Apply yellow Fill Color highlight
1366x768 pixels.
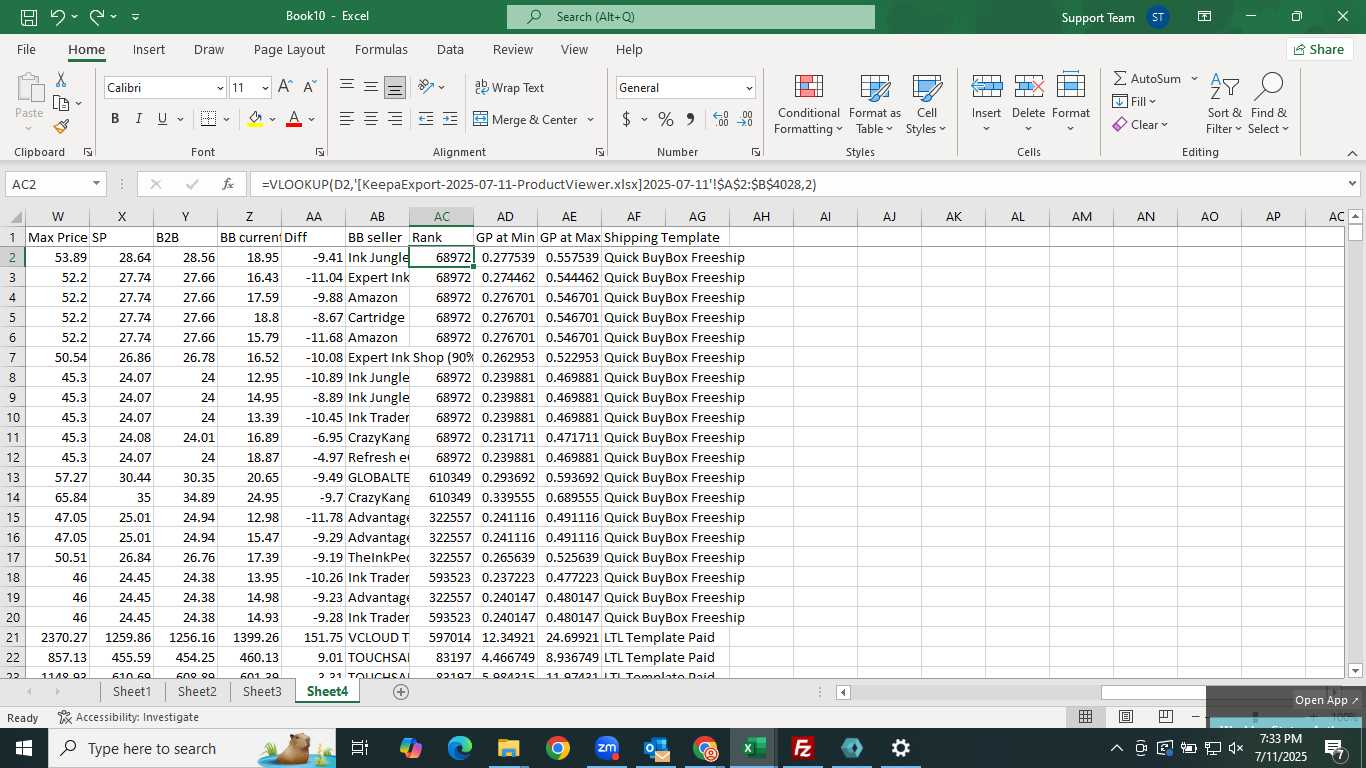click(255, 119)
